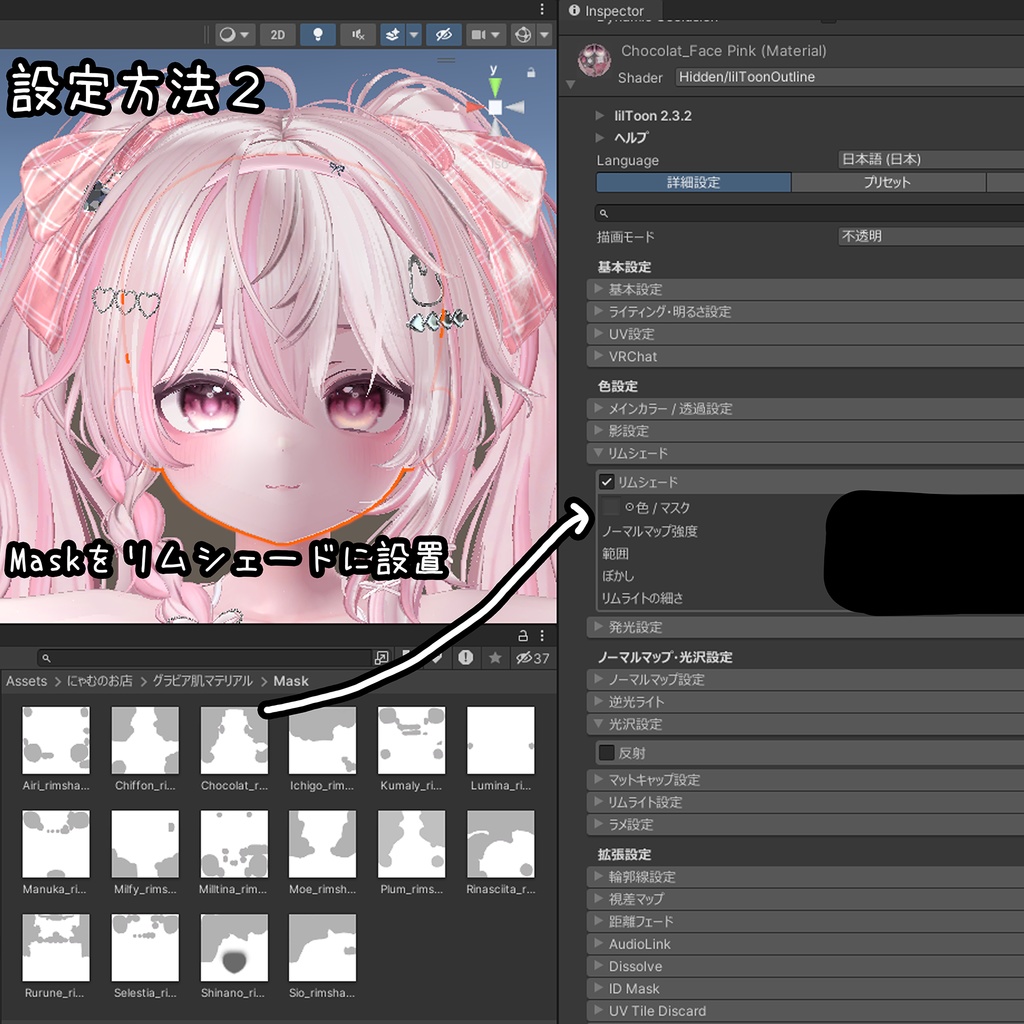Open the Shader dropdown showing Hidden/lilToonOutline
Image resolution: width=1024 pixels, height=1024 pixels.
(x=848, y=77)
